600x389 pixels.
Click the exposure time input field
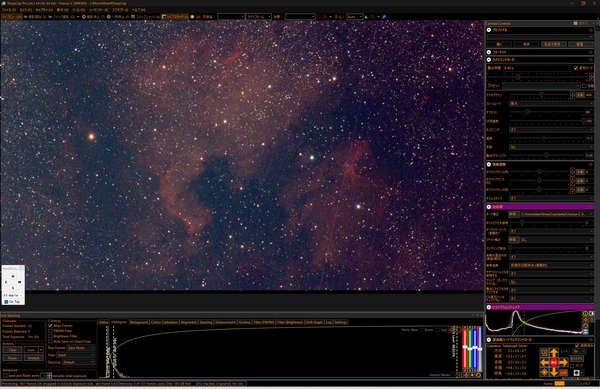536,68
